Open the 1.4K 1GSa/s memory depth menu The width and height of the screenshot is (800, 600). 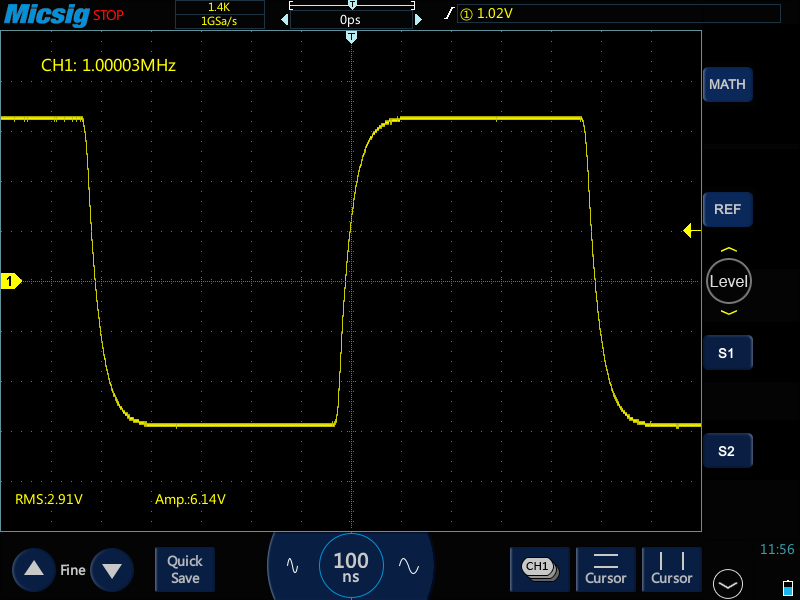pos(220,14)
